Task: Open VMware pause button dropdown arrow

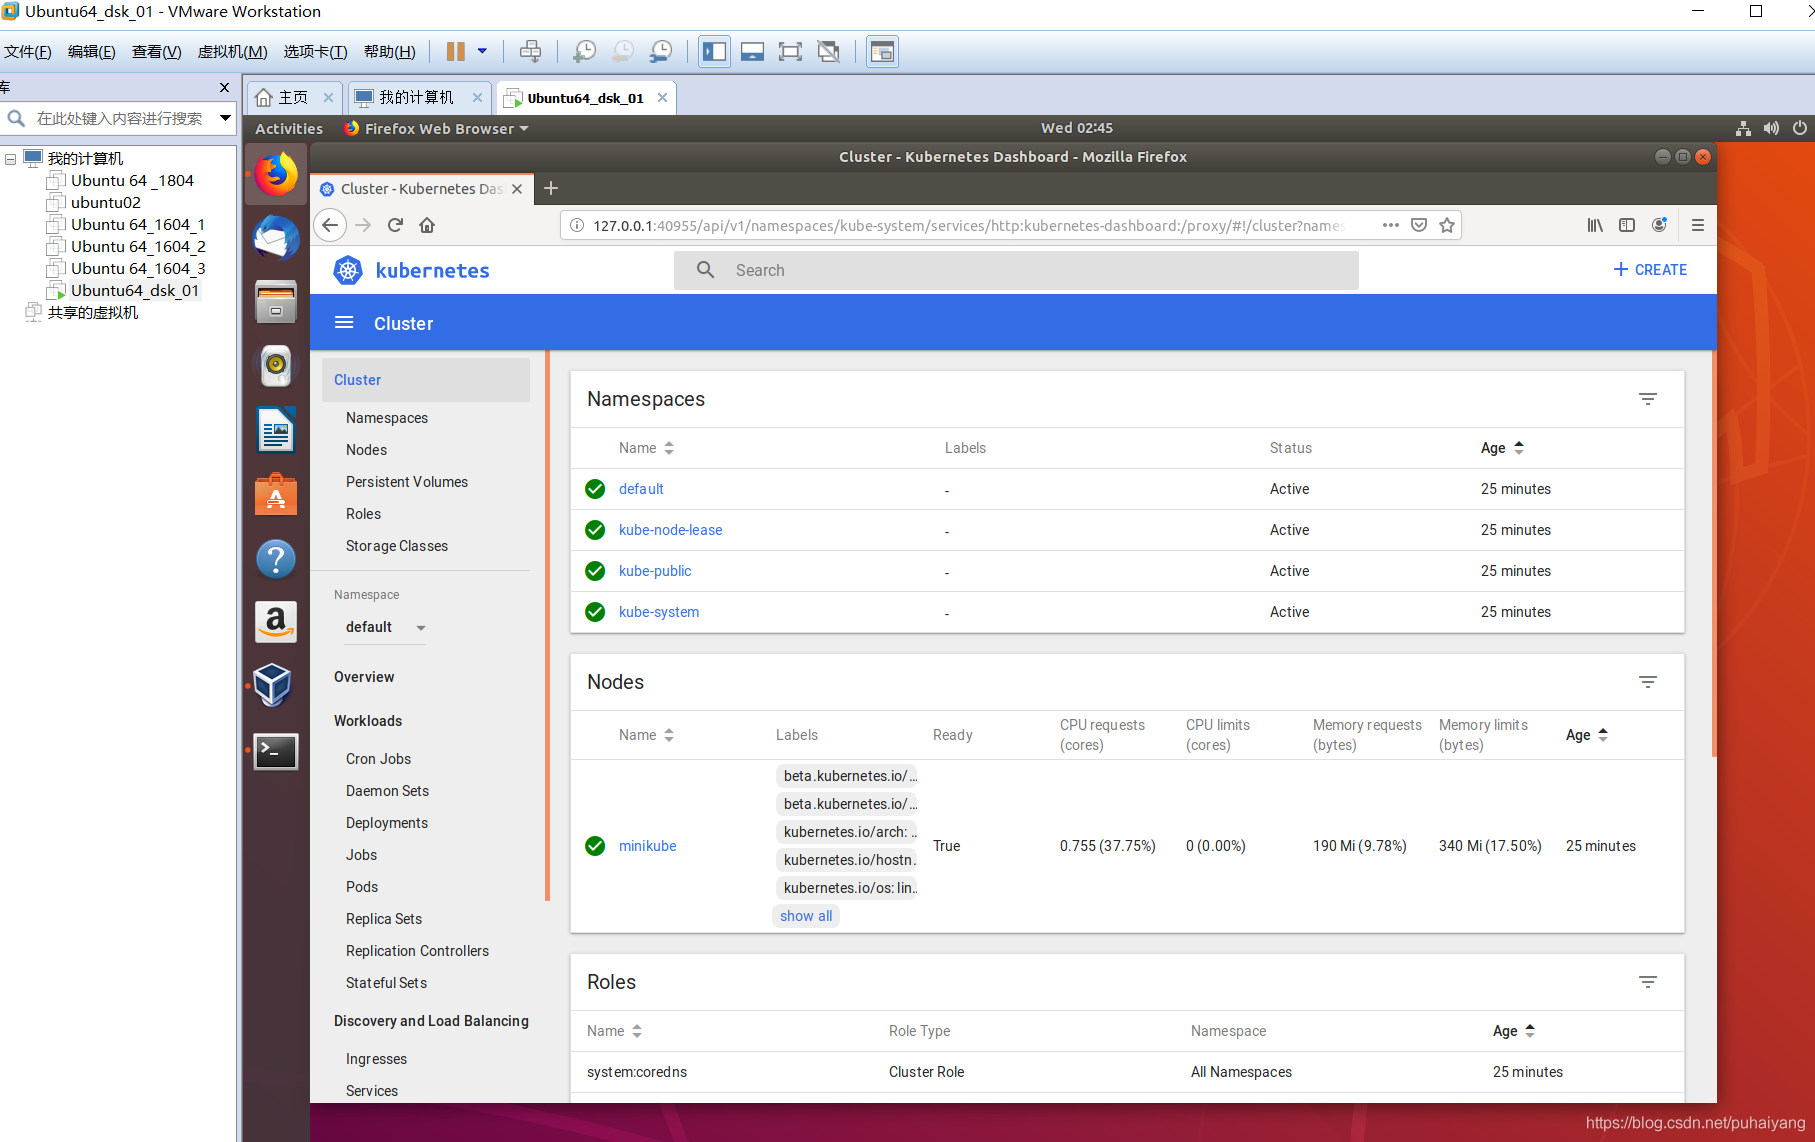Action: (x=482, y=51)
